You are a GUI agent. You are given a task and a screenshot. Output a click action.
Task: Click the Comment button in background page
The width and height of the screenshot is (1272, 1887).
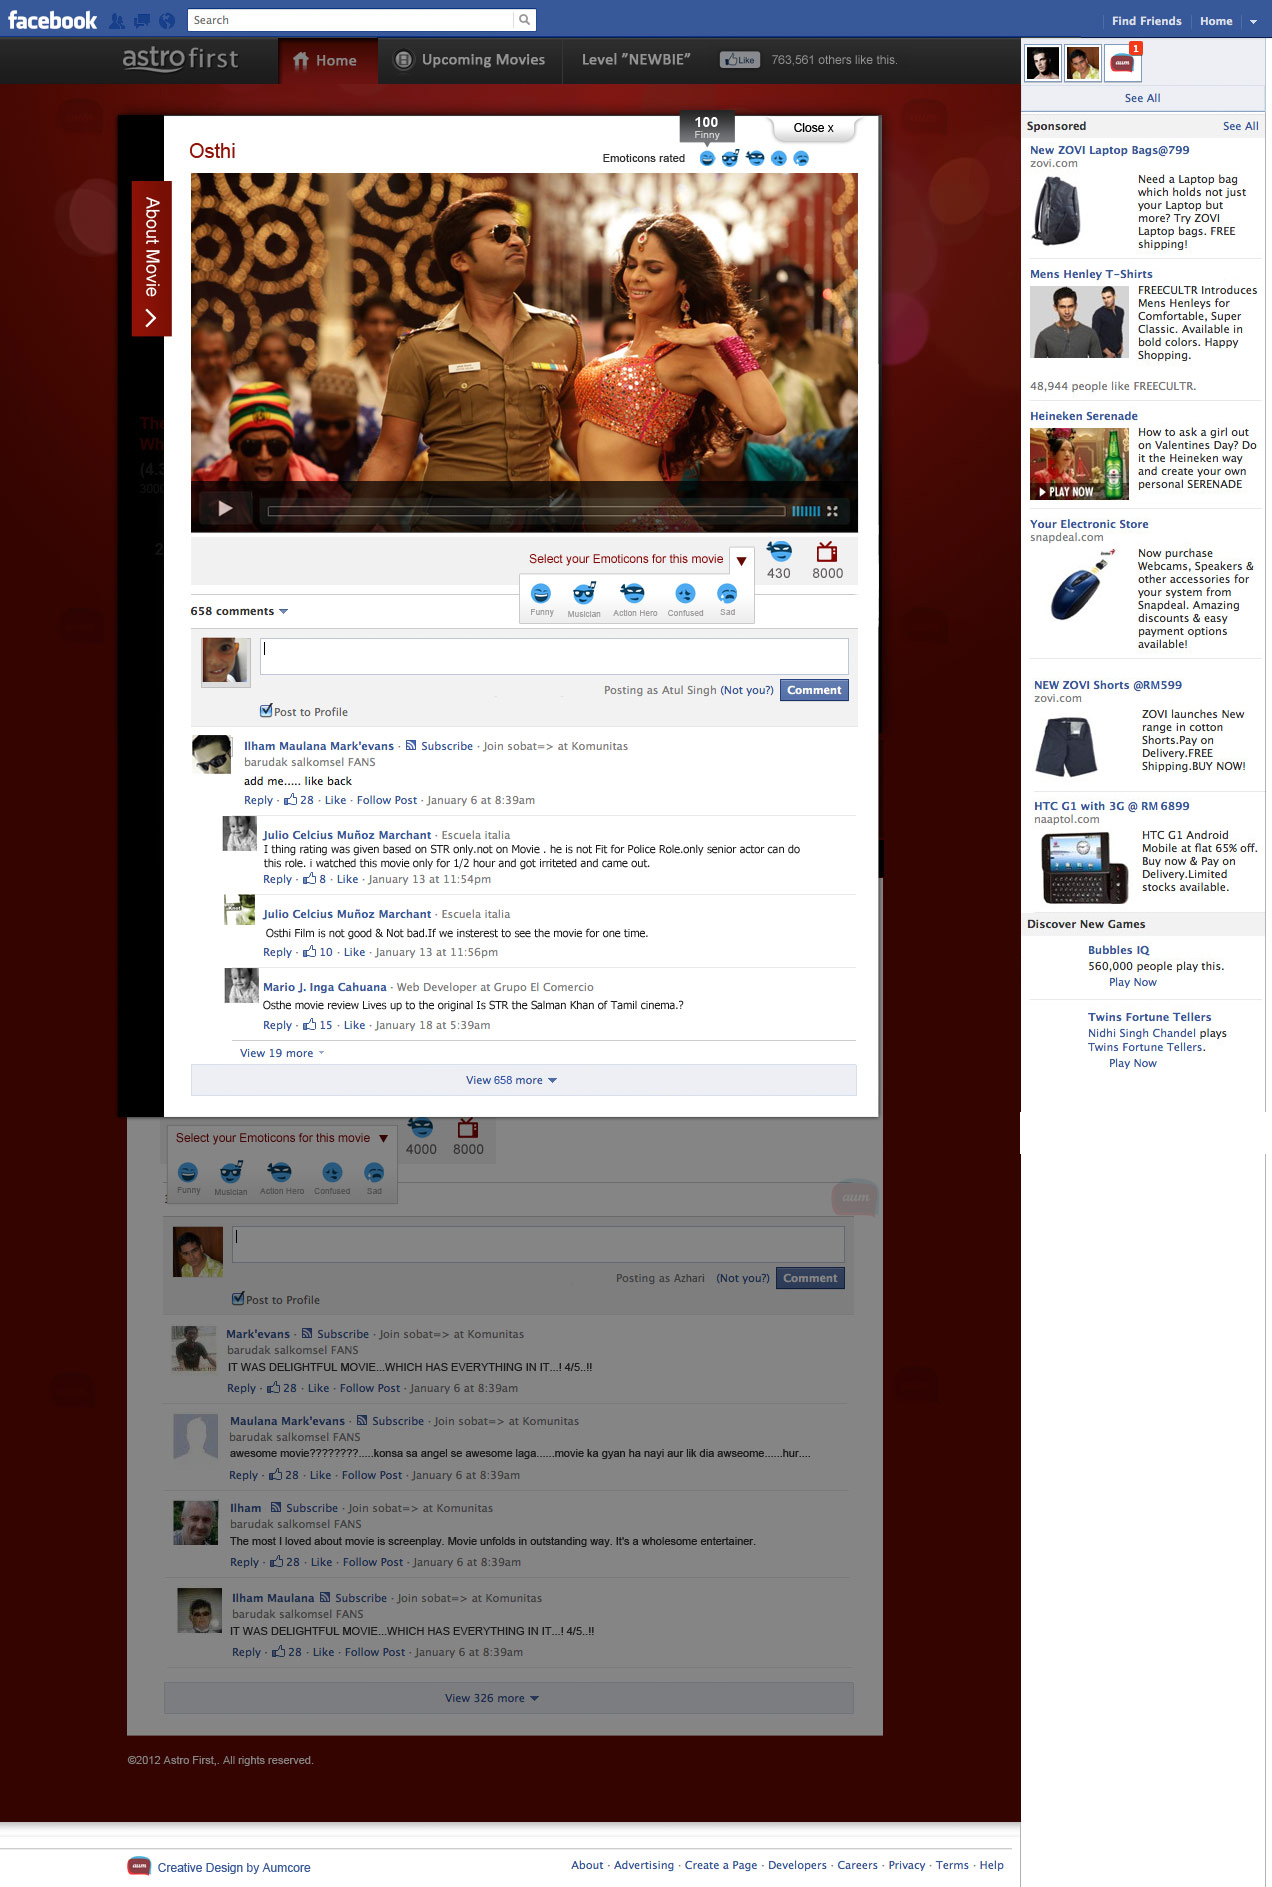click(x=810, y=1278)
